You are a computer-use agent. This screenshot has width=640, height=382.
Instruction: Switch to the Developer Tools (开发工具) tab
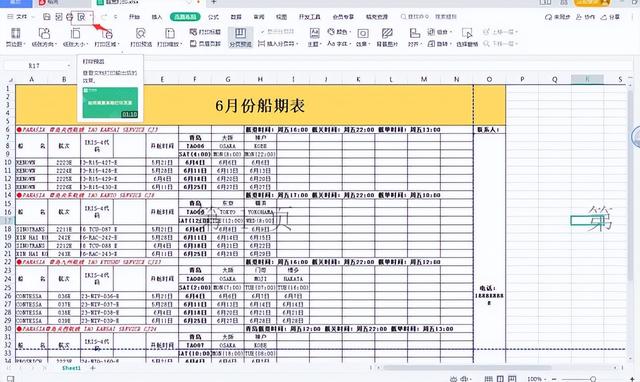point(310,17)
